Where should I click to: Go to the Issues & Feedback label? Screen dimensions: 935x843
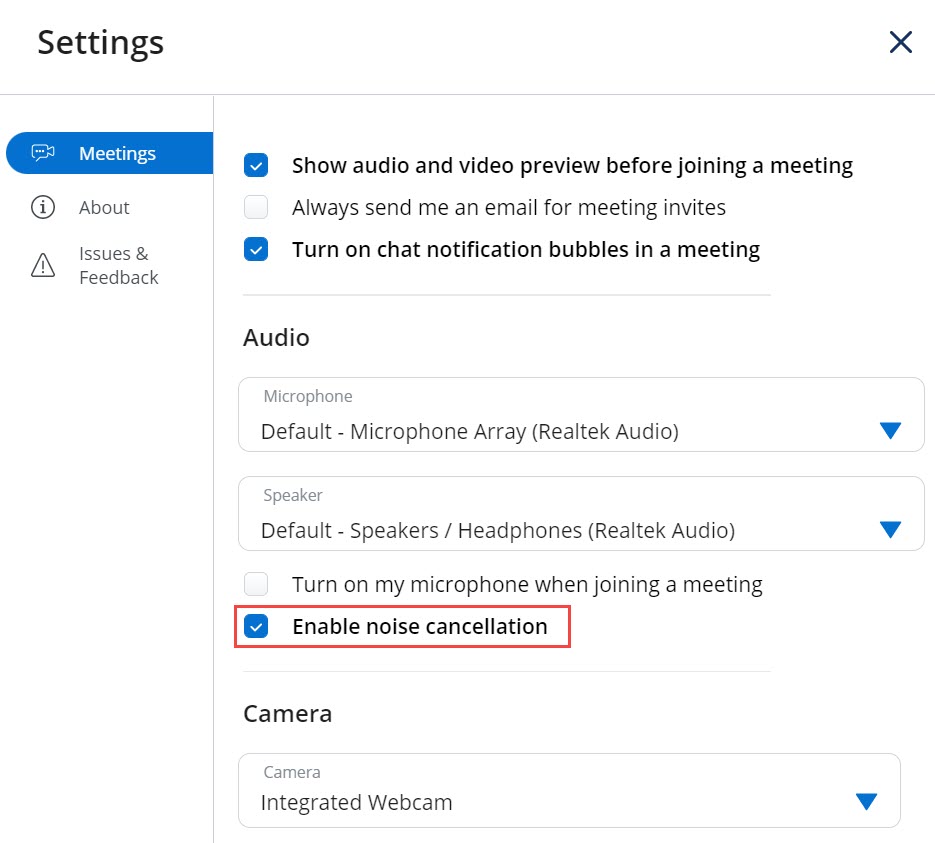(118, 265)
